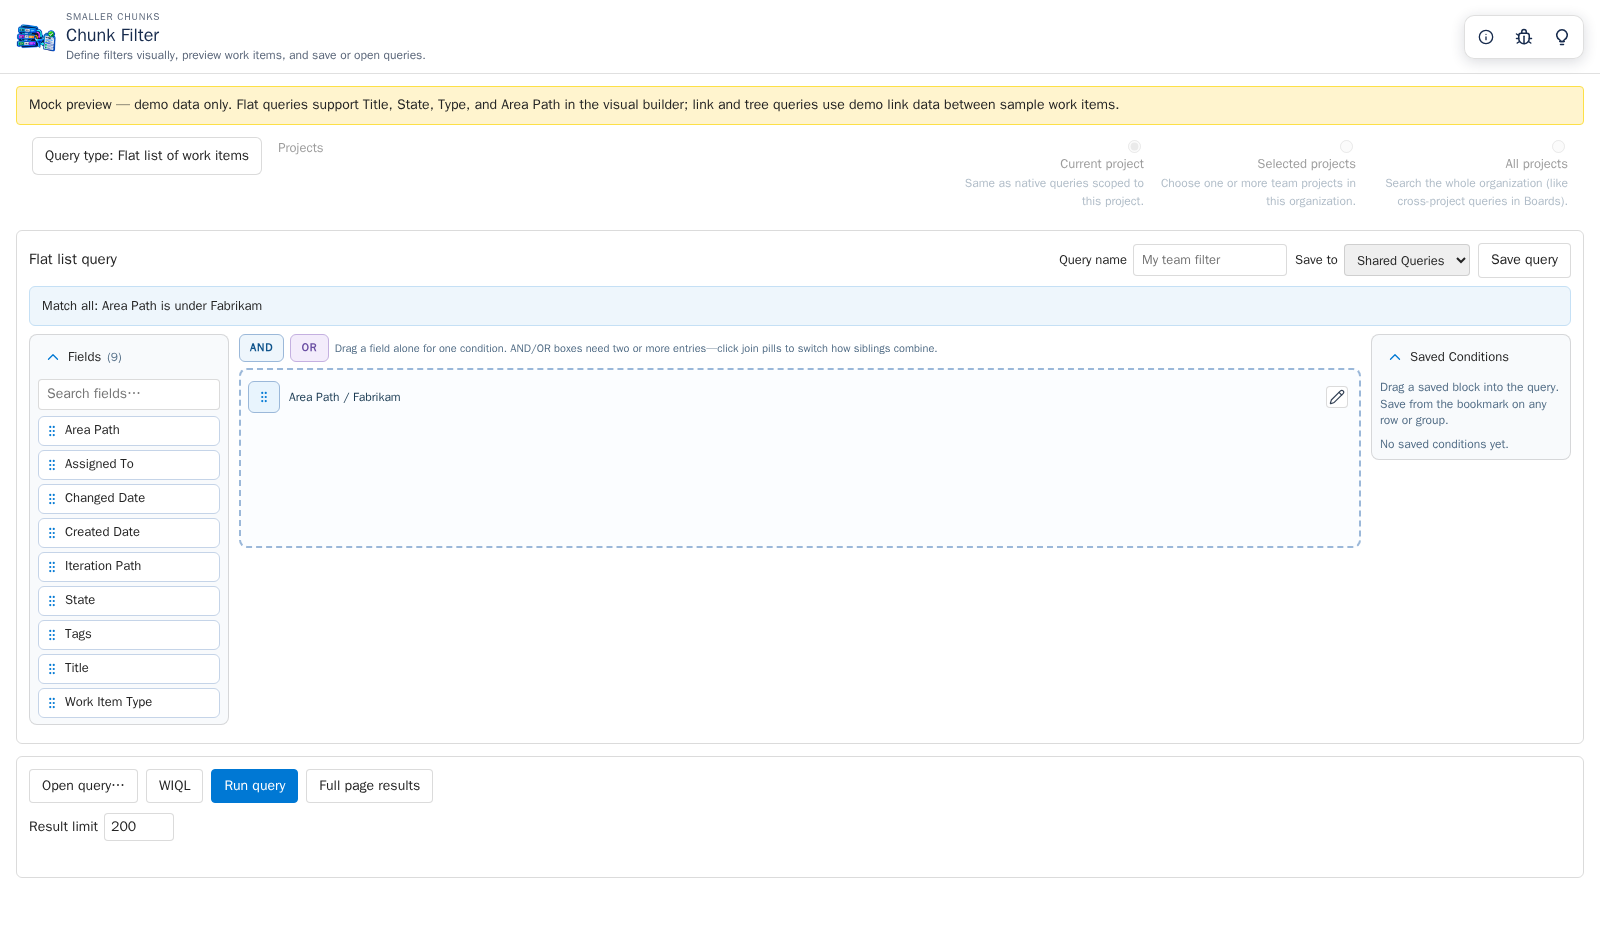This screenshot has height=940, width=1600.
Task: Click the Result limit input
Action: 139,827
